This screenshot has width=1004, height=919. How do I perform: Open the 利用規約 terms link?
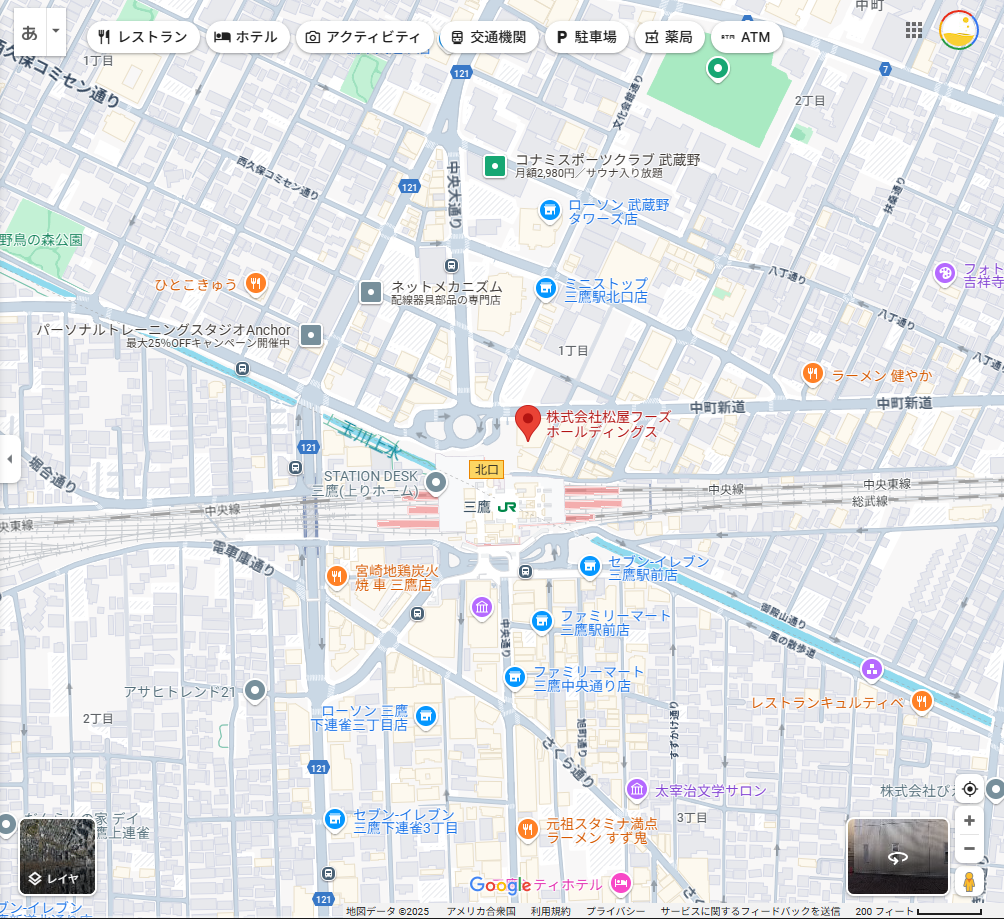coord(550,911)
